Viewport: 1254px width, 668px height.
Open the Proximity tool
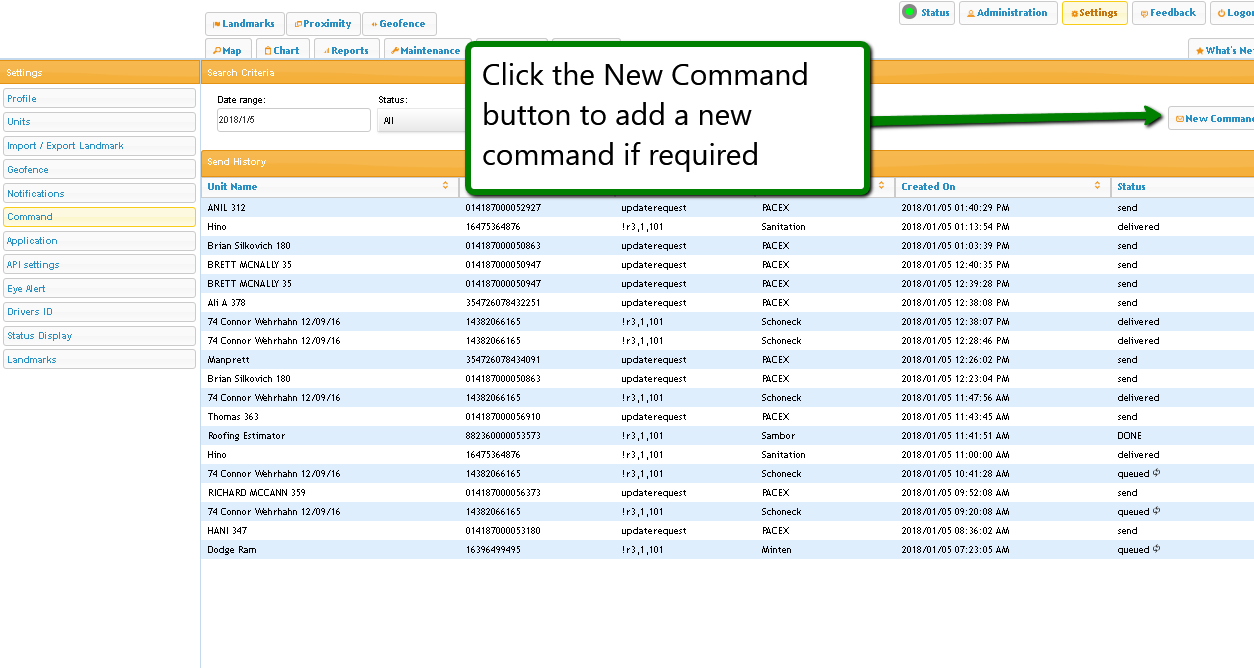[x=323, y=24]
